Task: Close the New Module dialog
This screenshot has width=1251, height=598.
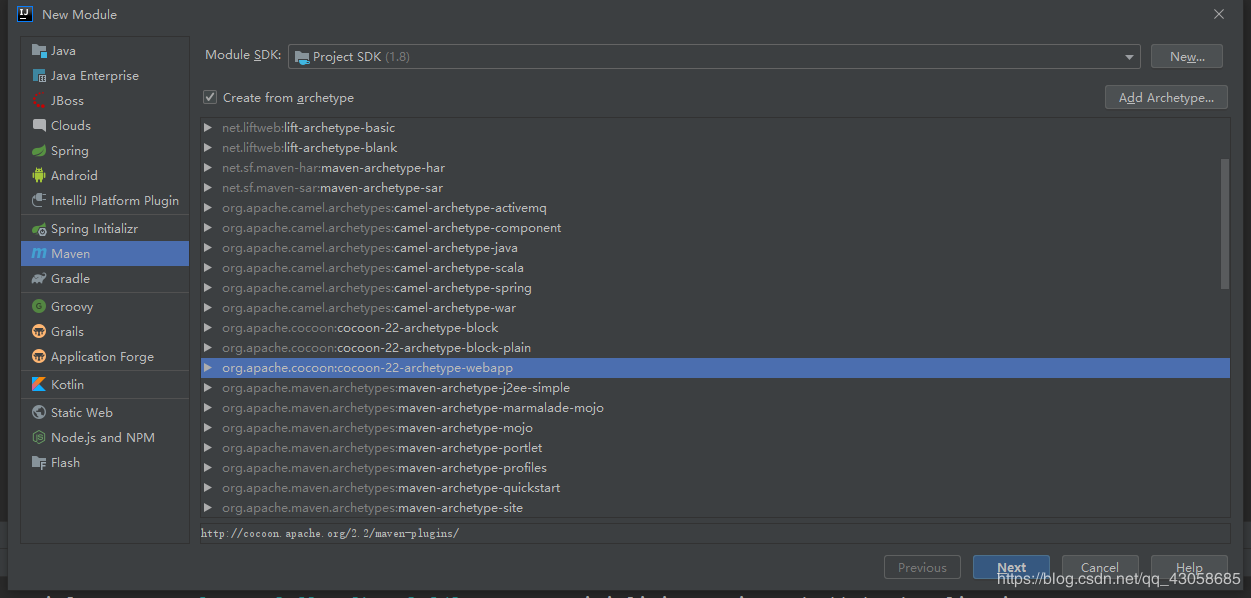Action: point(1219,14)
